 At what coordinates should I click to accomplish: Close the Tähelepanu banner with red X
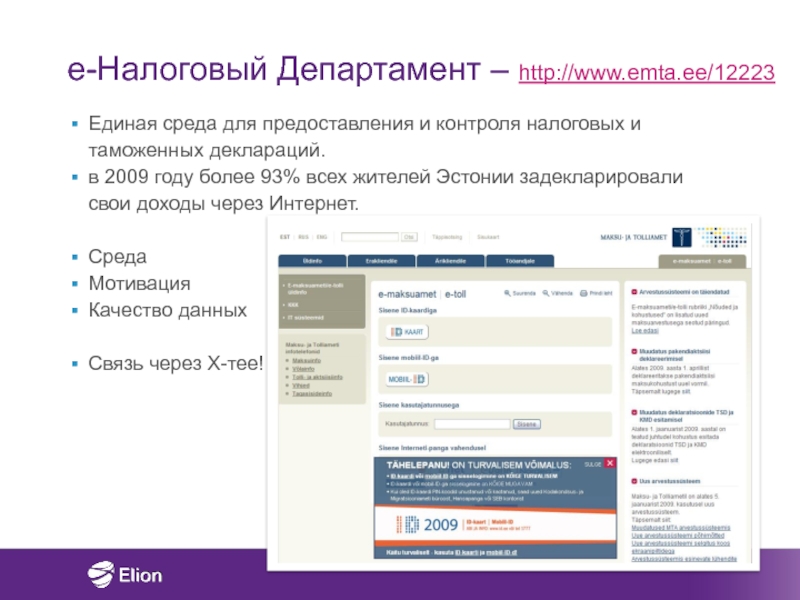tap(610, 463)
